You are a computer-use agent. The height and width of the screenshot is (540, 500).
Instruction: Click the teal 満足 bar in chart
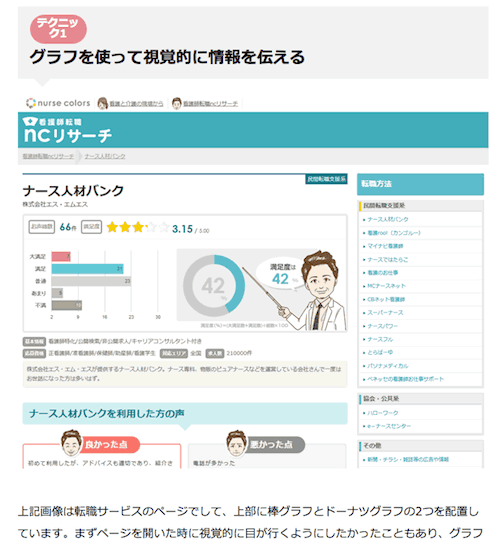[x=87, y=269]
